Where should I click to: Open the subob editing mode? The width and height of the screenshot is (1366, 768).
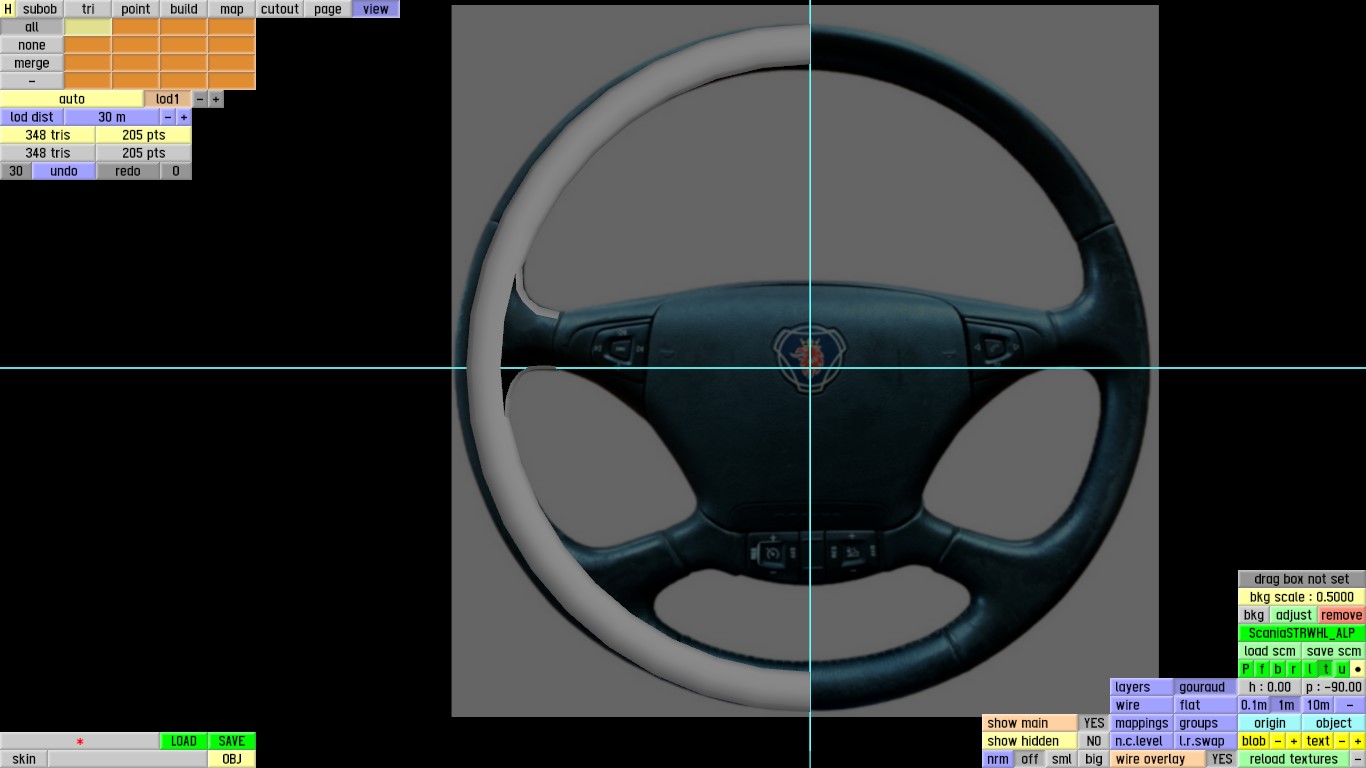click(40, 9)
